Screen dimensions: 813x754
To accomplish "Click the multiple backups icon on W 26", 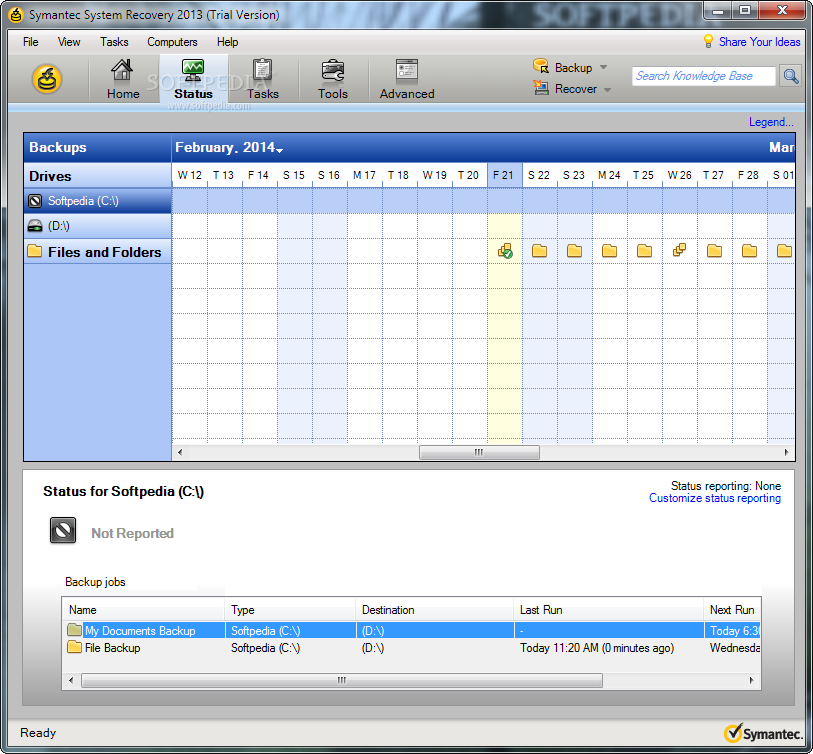I will coord(679,250).
